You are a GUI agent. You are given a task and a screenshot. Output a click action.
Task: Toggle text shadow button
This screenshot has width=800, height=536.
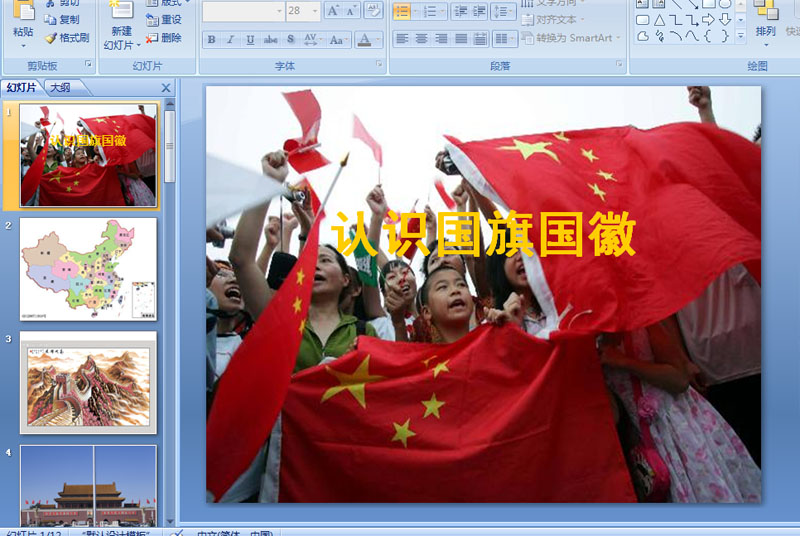(x=290, y=39)
